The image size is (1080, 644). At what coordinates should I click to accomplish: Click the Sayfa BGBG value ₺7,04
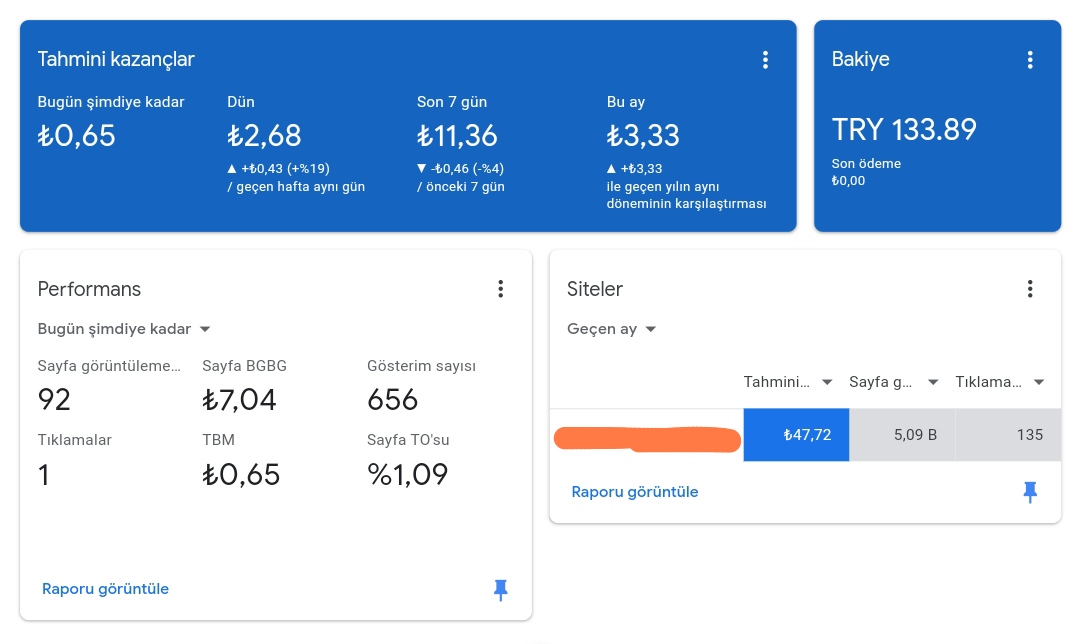(239, 399)
